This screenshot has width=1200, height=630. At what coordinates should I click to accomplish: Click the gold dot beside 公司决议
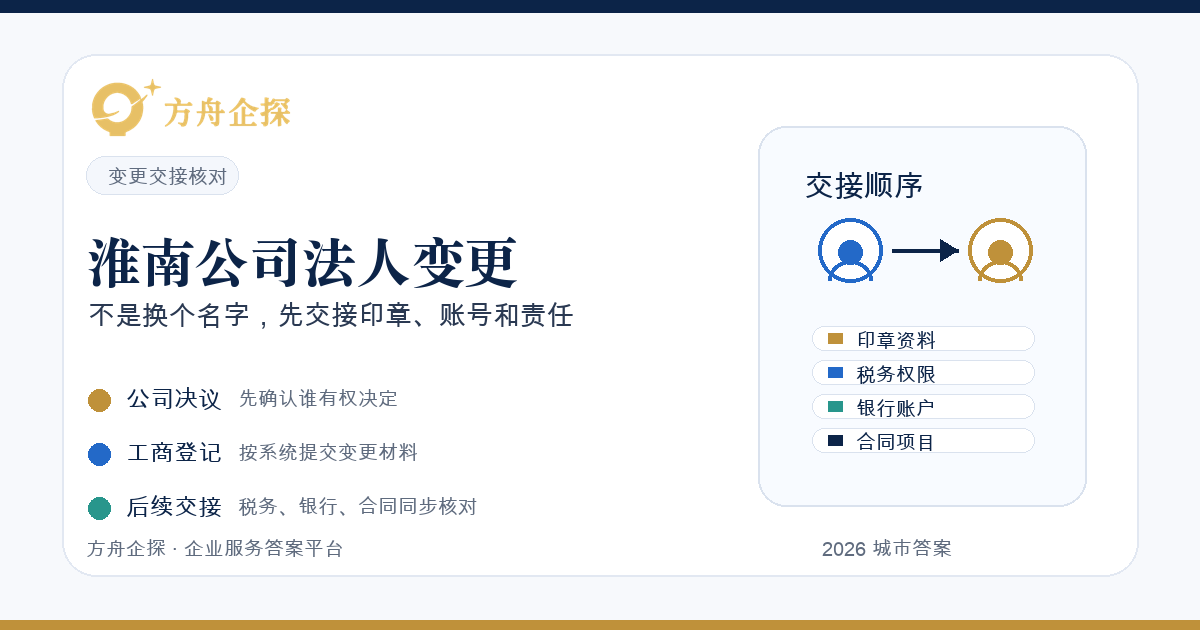pos(99,400)
